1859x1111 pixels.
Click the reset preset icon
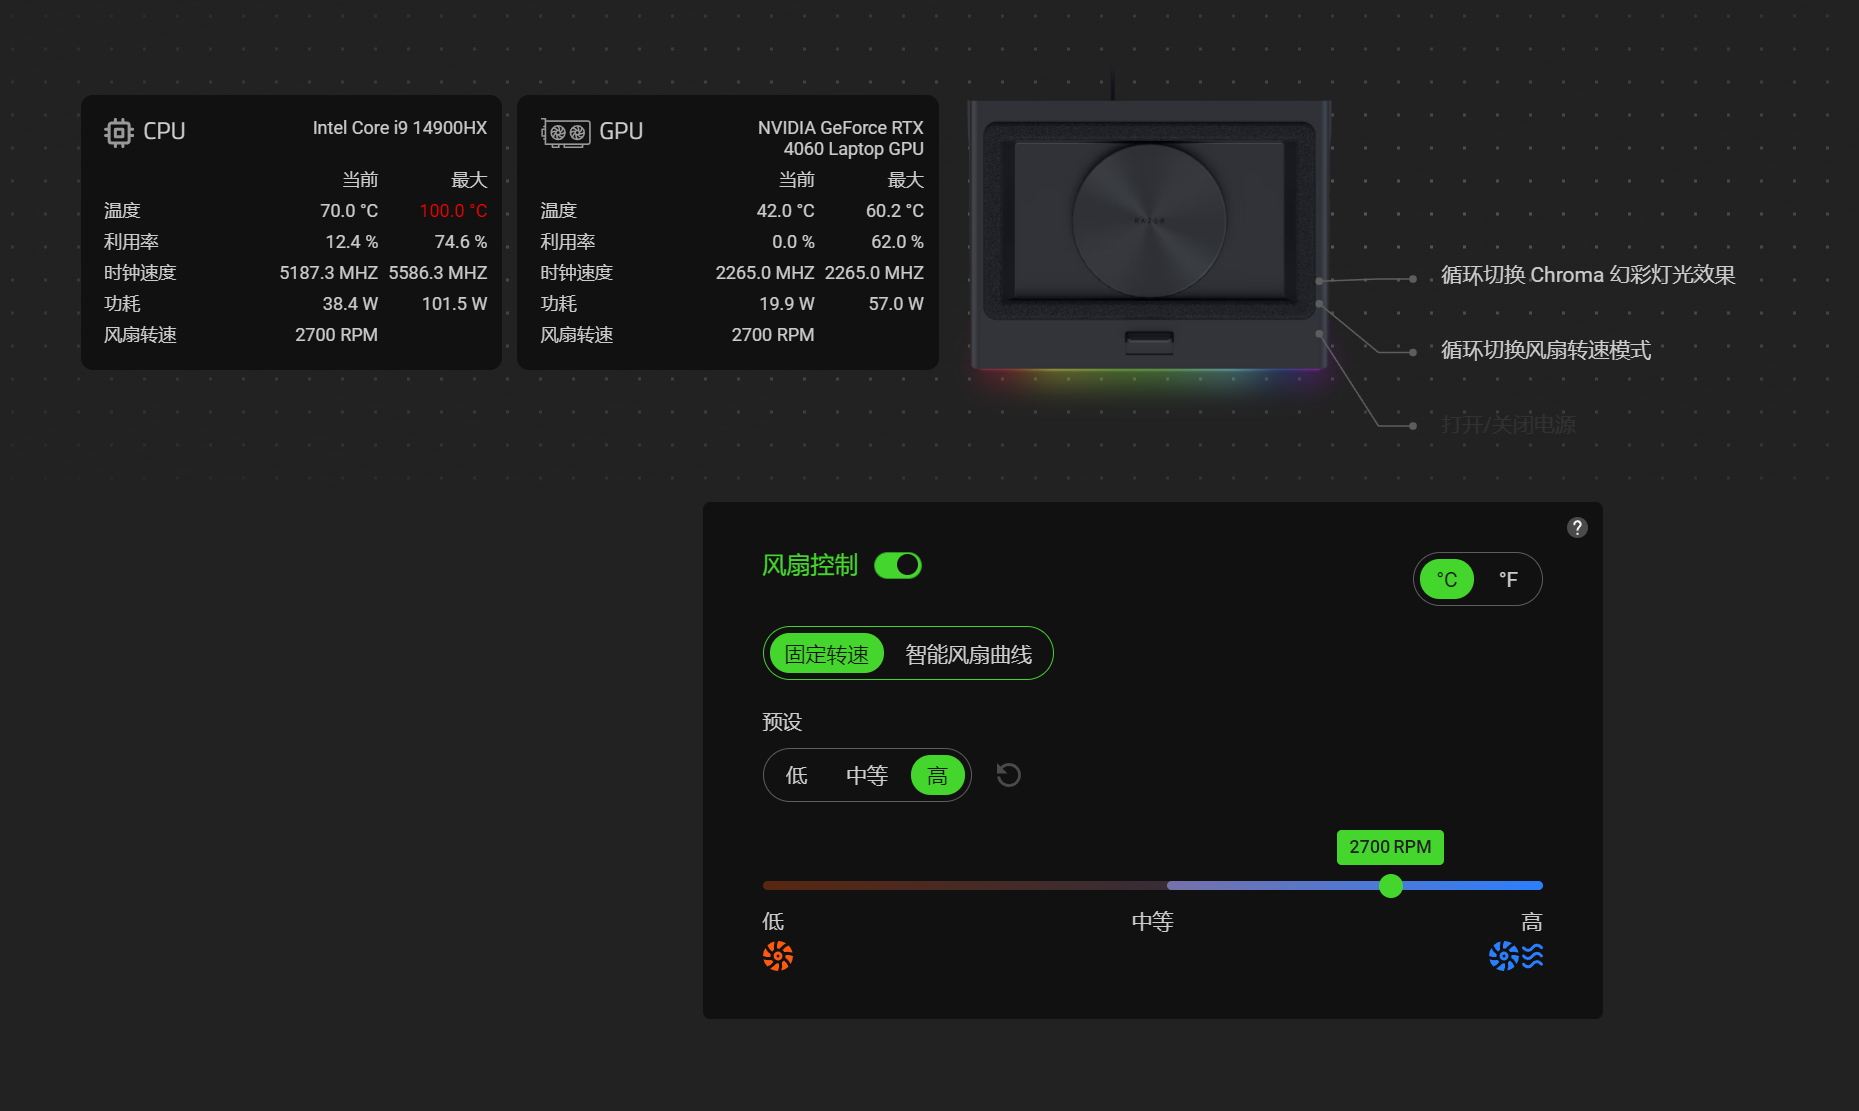point(1008,775)
